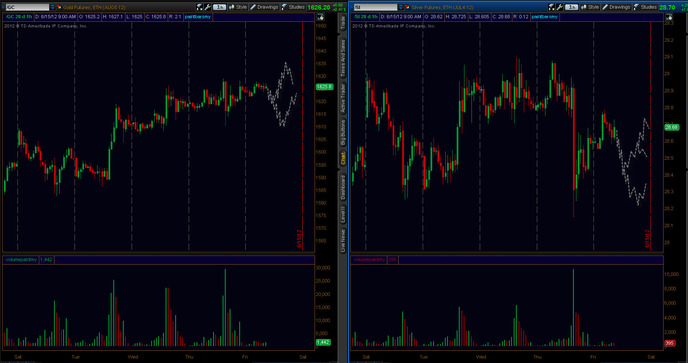The image size is (688, 363).
Task: Open the wrench settings icon on silver chart
Action: pos(559,7)
